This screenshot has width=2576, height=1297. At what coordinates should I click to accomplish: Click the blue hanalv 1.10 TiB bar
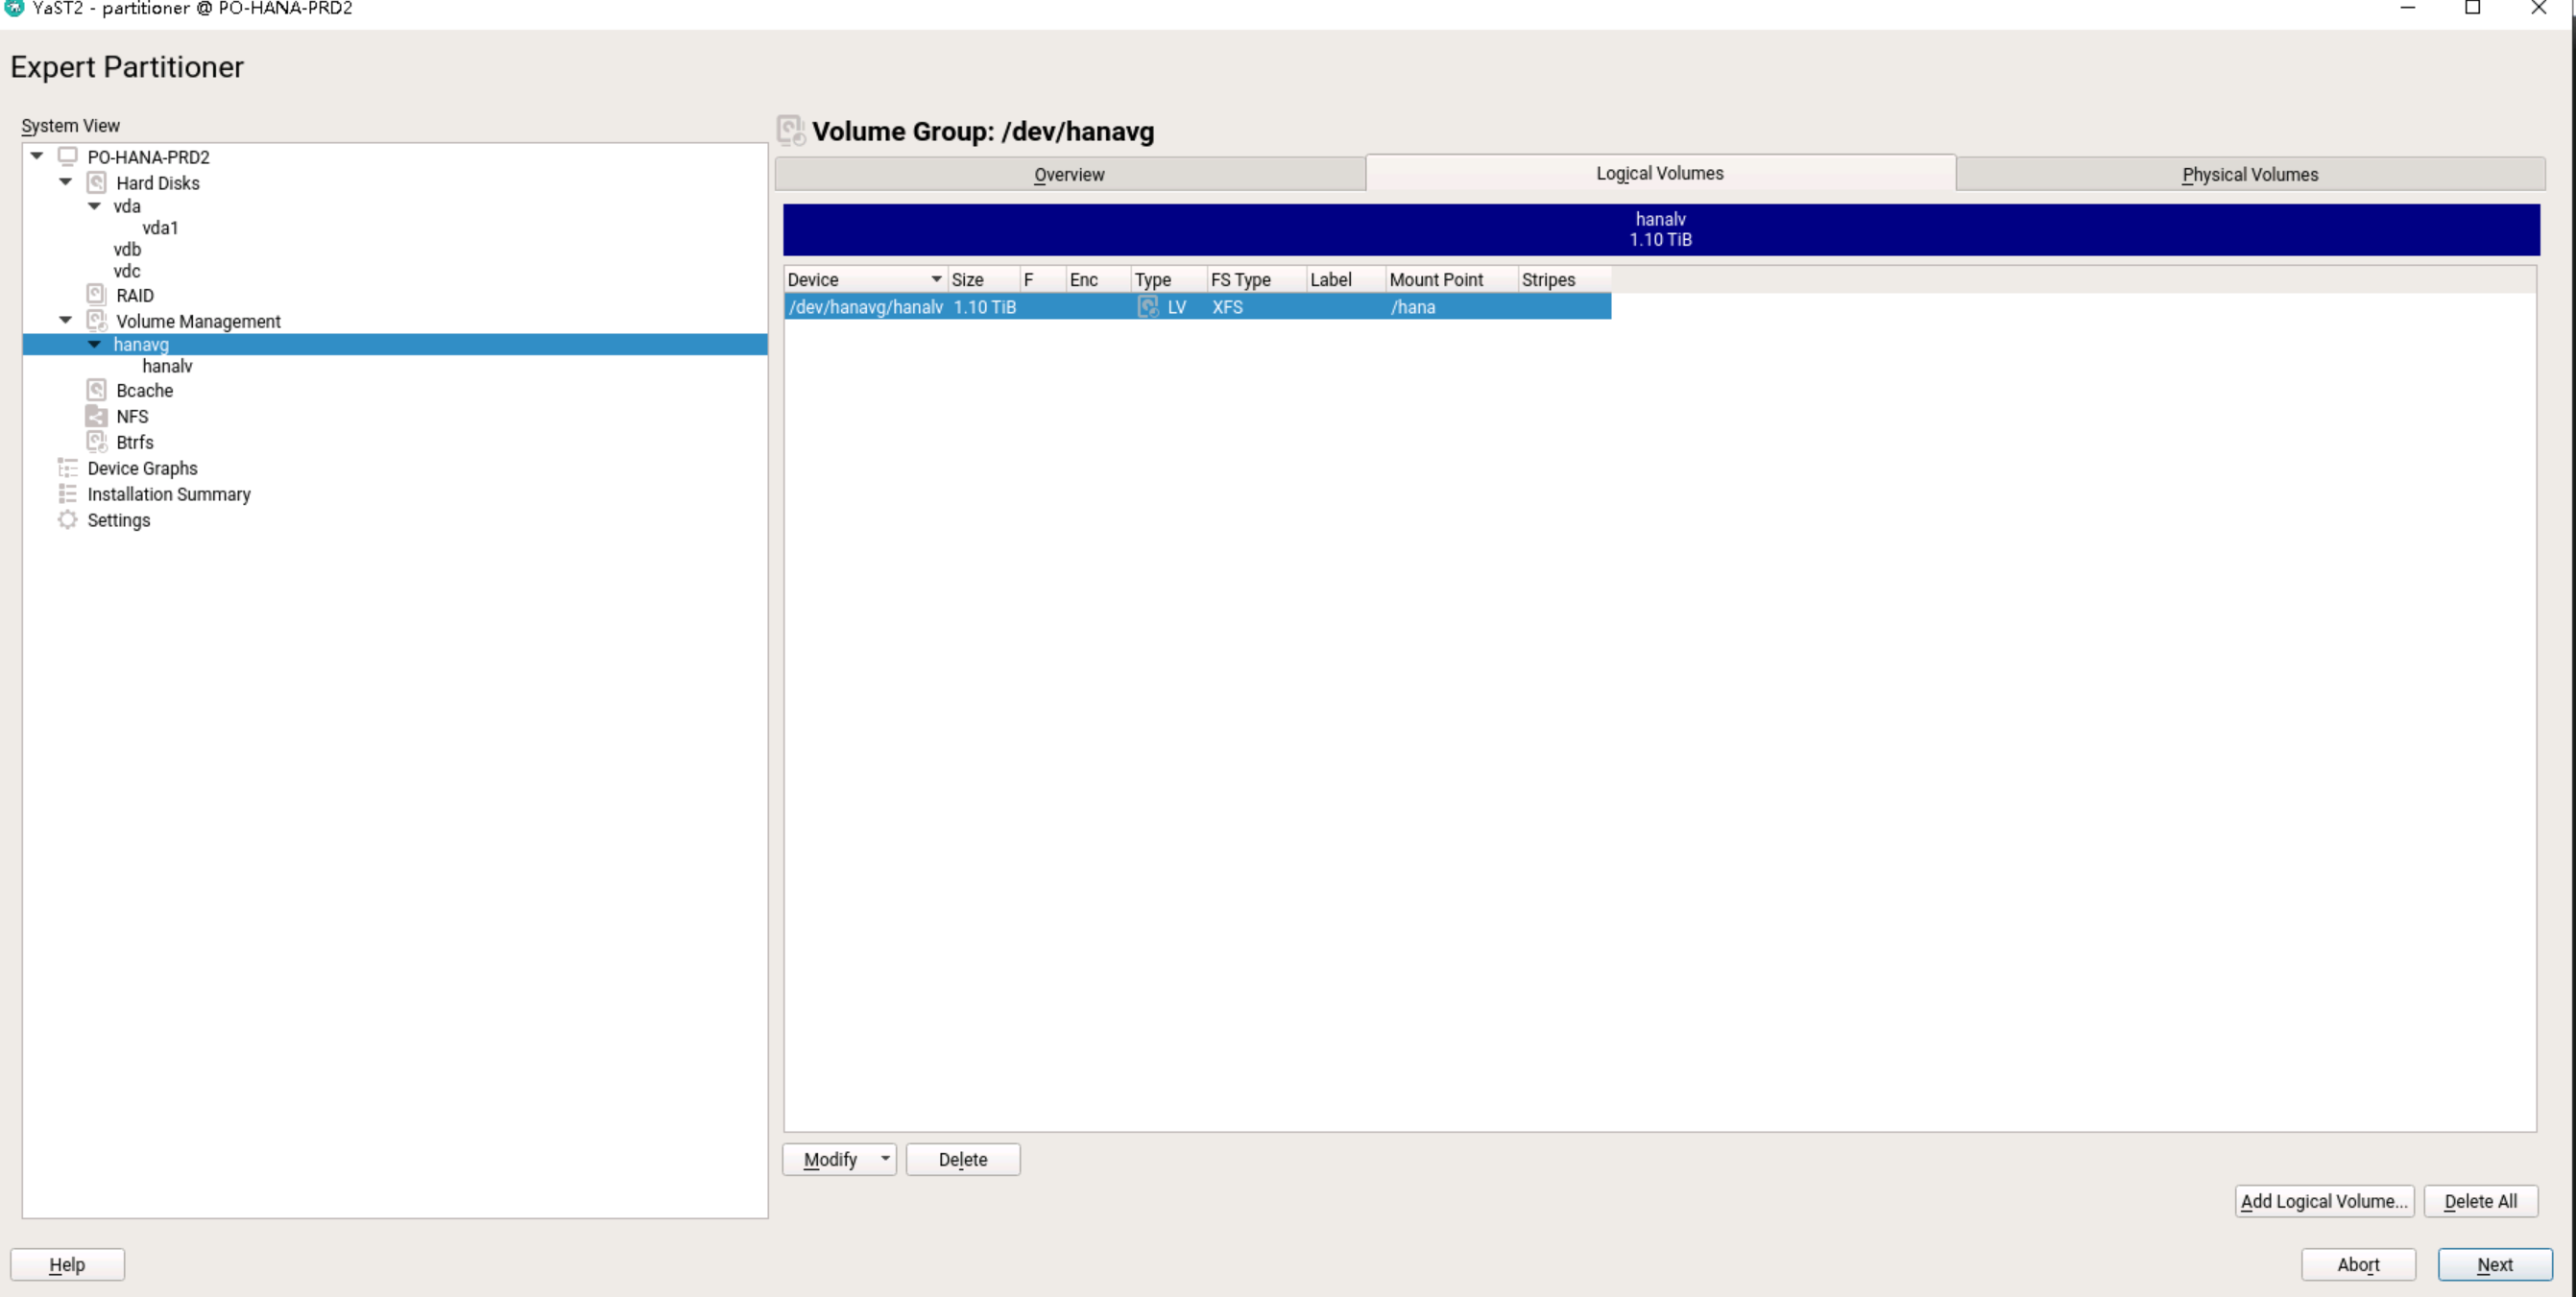coord(1660,229)
